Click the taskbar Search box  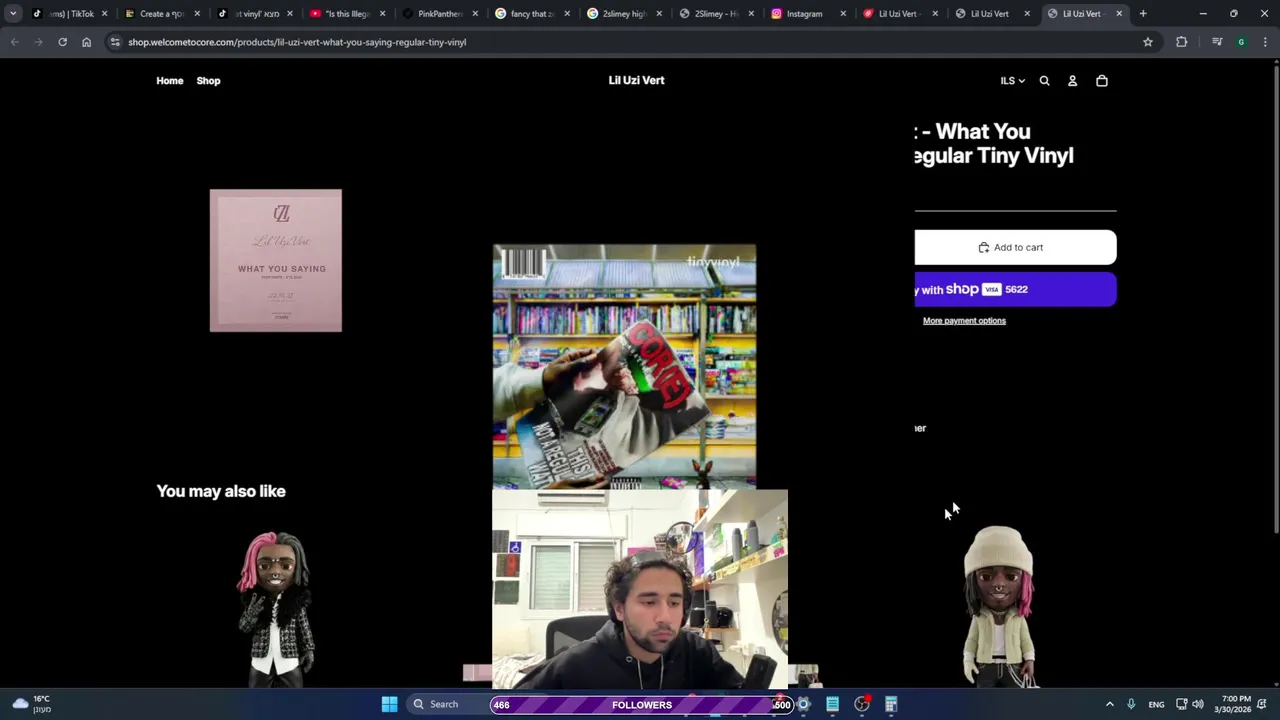point(446,704)
